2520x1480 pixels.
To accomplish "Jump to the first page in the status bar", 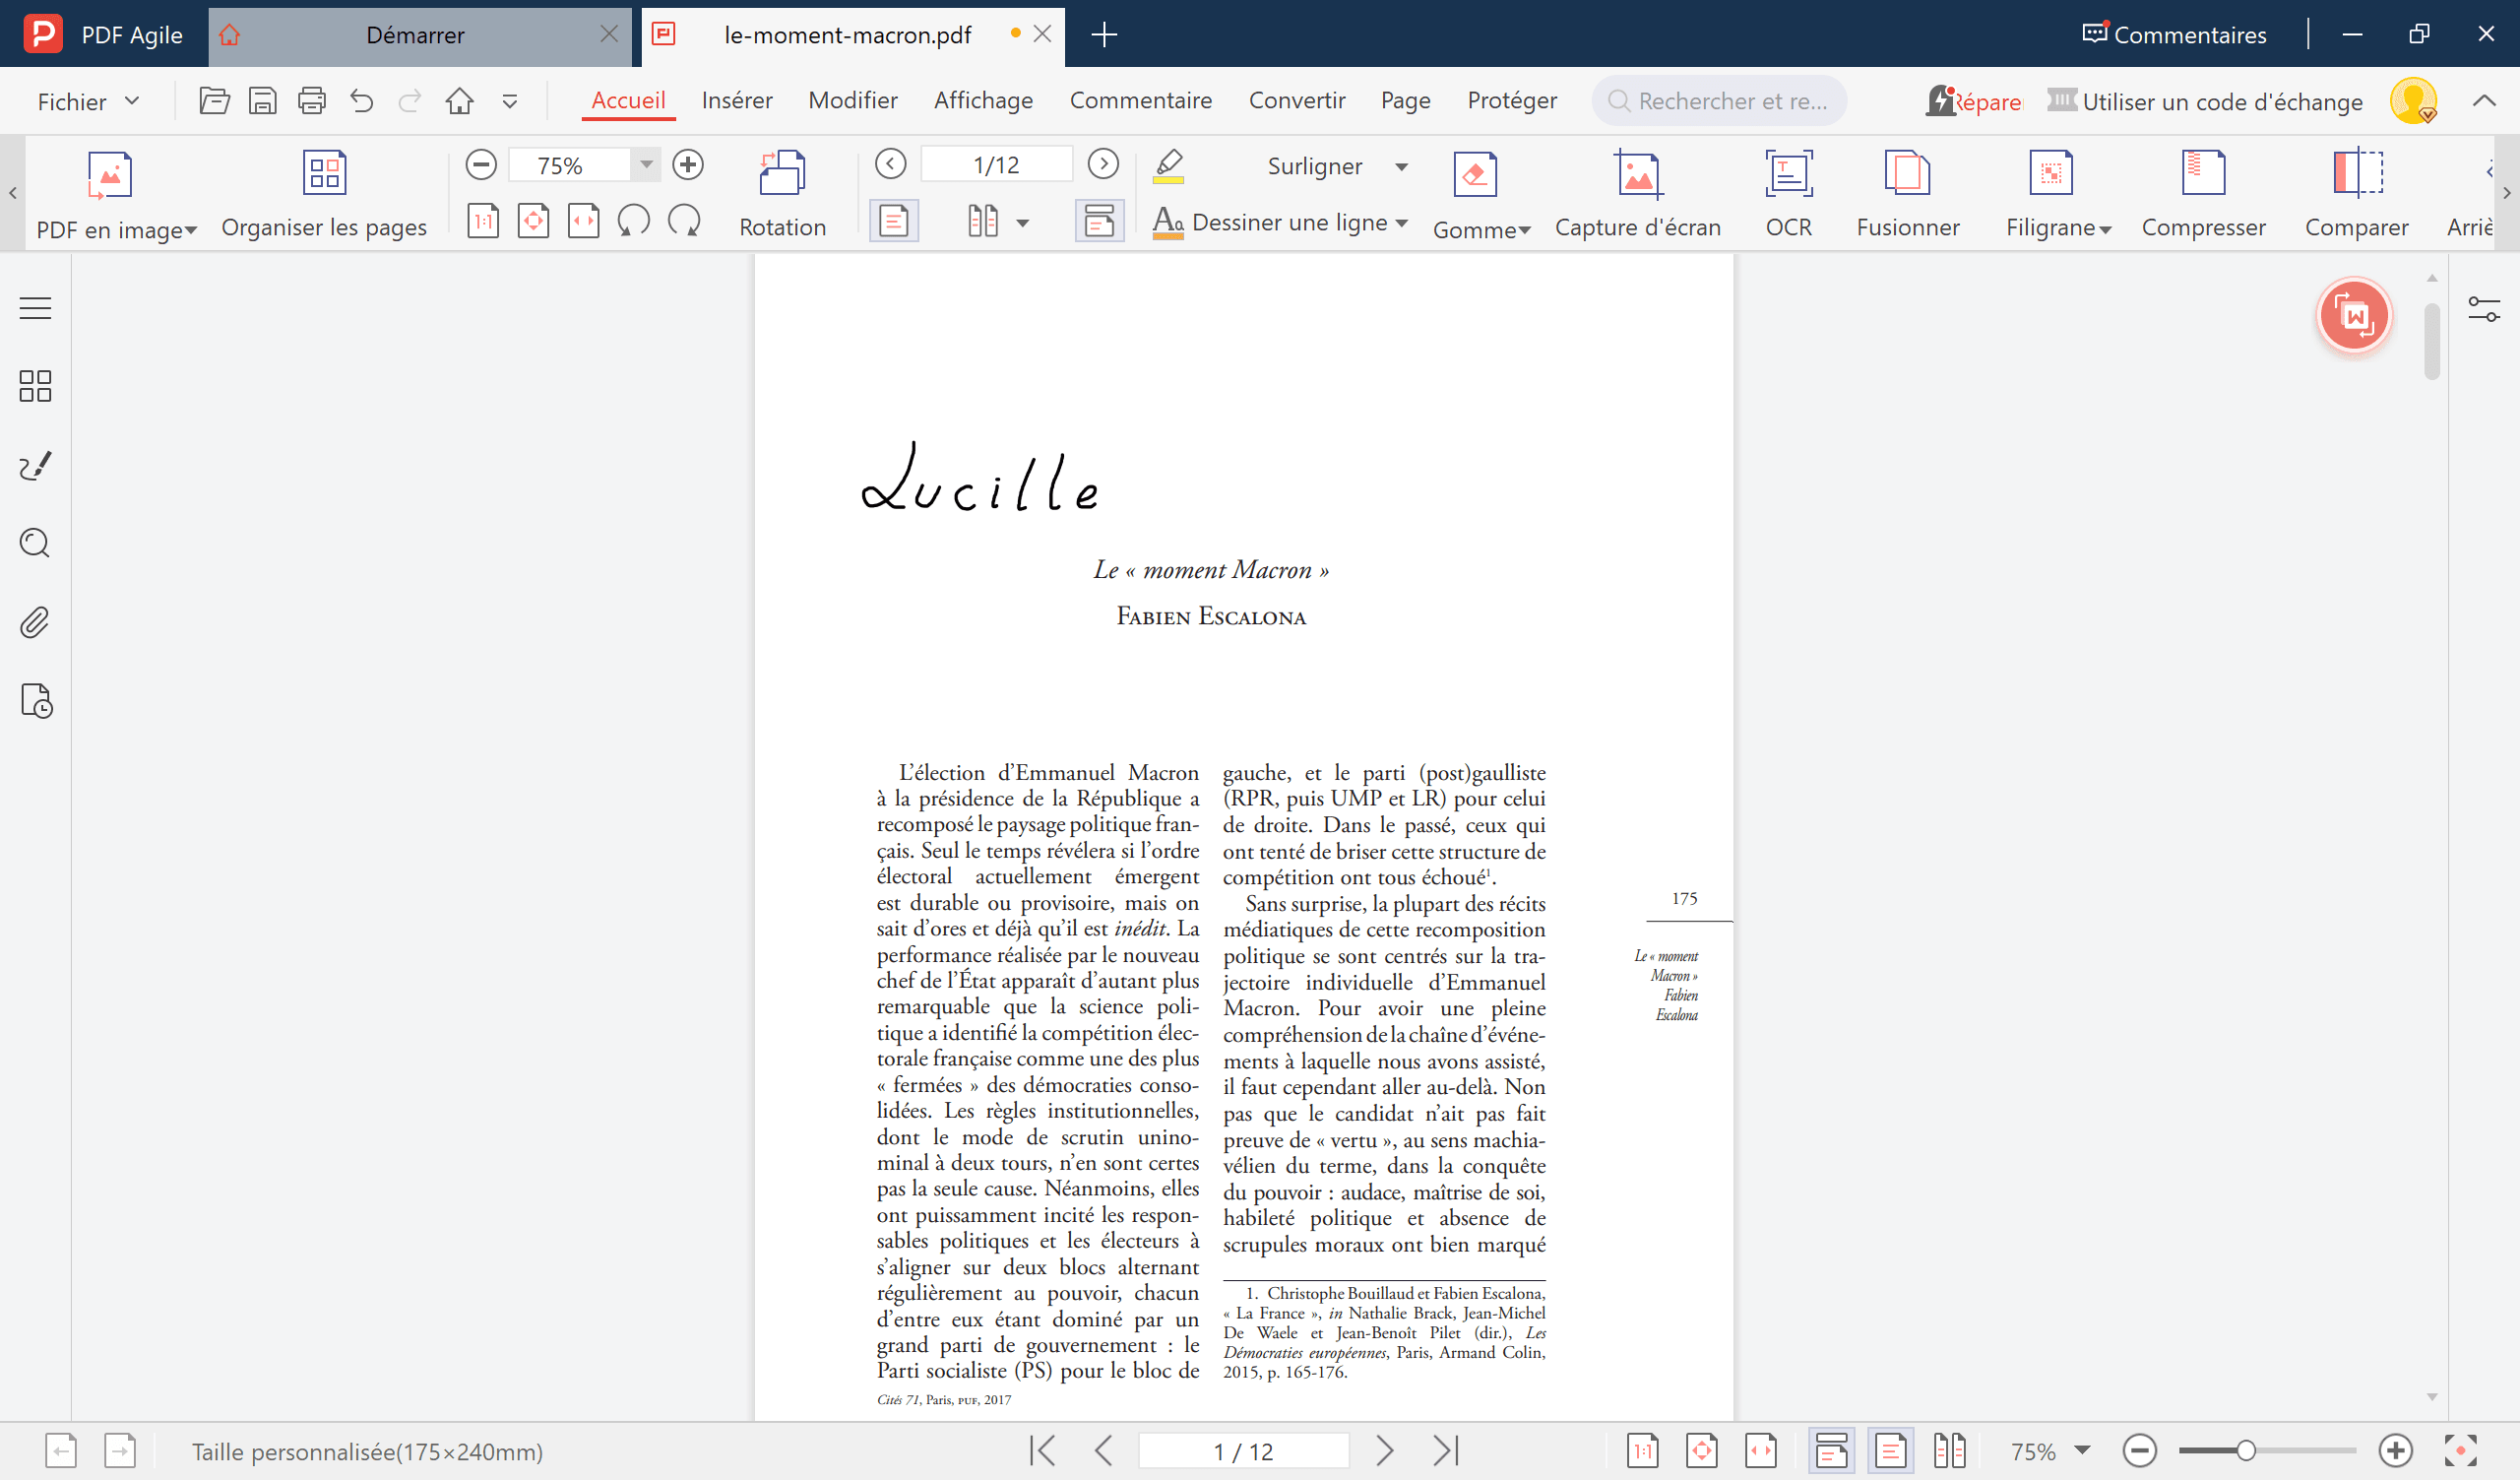I will coord(1042,1450).
